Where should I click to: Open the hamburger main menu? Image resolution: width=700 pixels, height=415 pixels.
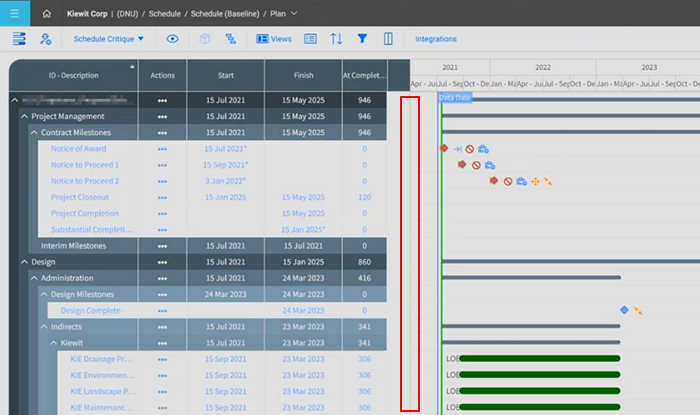coord(14,13)
